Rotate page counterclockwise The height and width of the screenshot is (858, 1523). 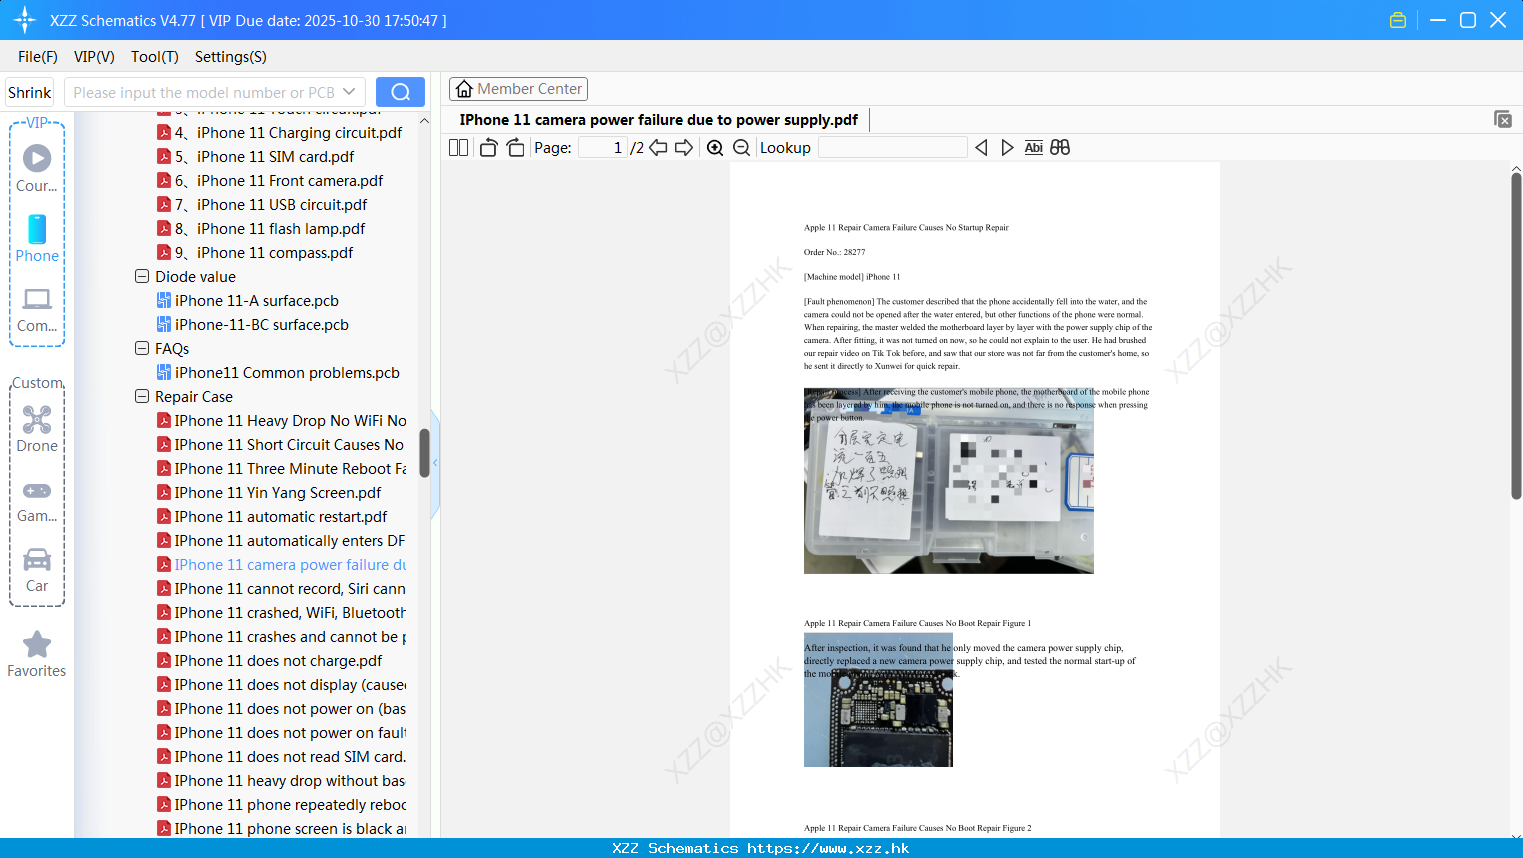pyautogui.click(x=488, y=148)
